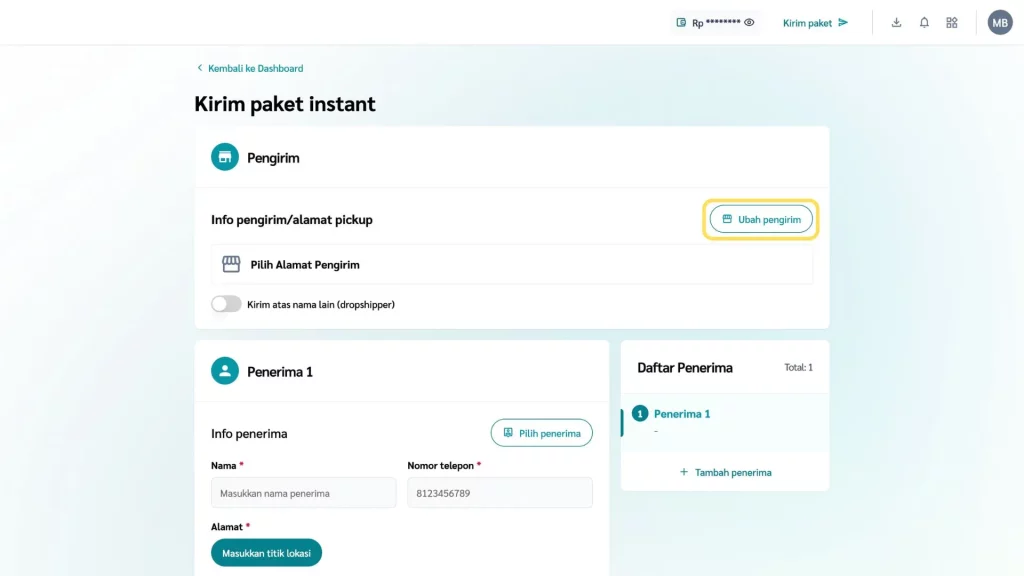Go back via Kembali ke Dashboard
The height and width of the screenshot is (576, 1024).
(250, 68)
